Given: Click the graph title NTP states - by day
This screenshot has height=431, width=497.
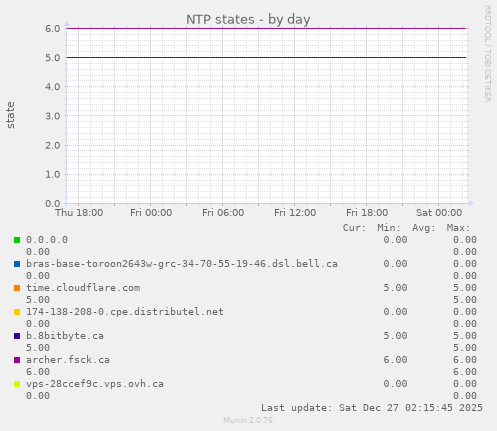Looking at the screenshot, I should [248, 19].
